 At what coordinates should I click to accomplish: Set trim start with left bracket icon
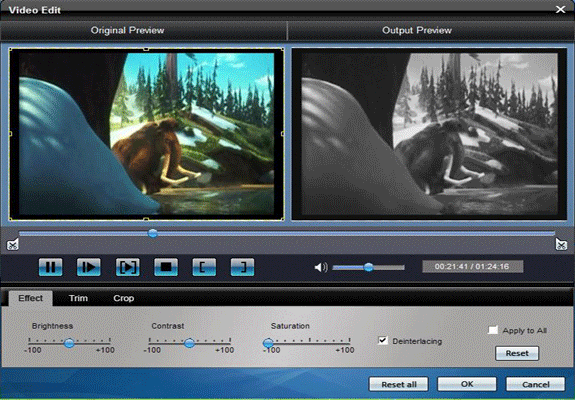[204, 267]
